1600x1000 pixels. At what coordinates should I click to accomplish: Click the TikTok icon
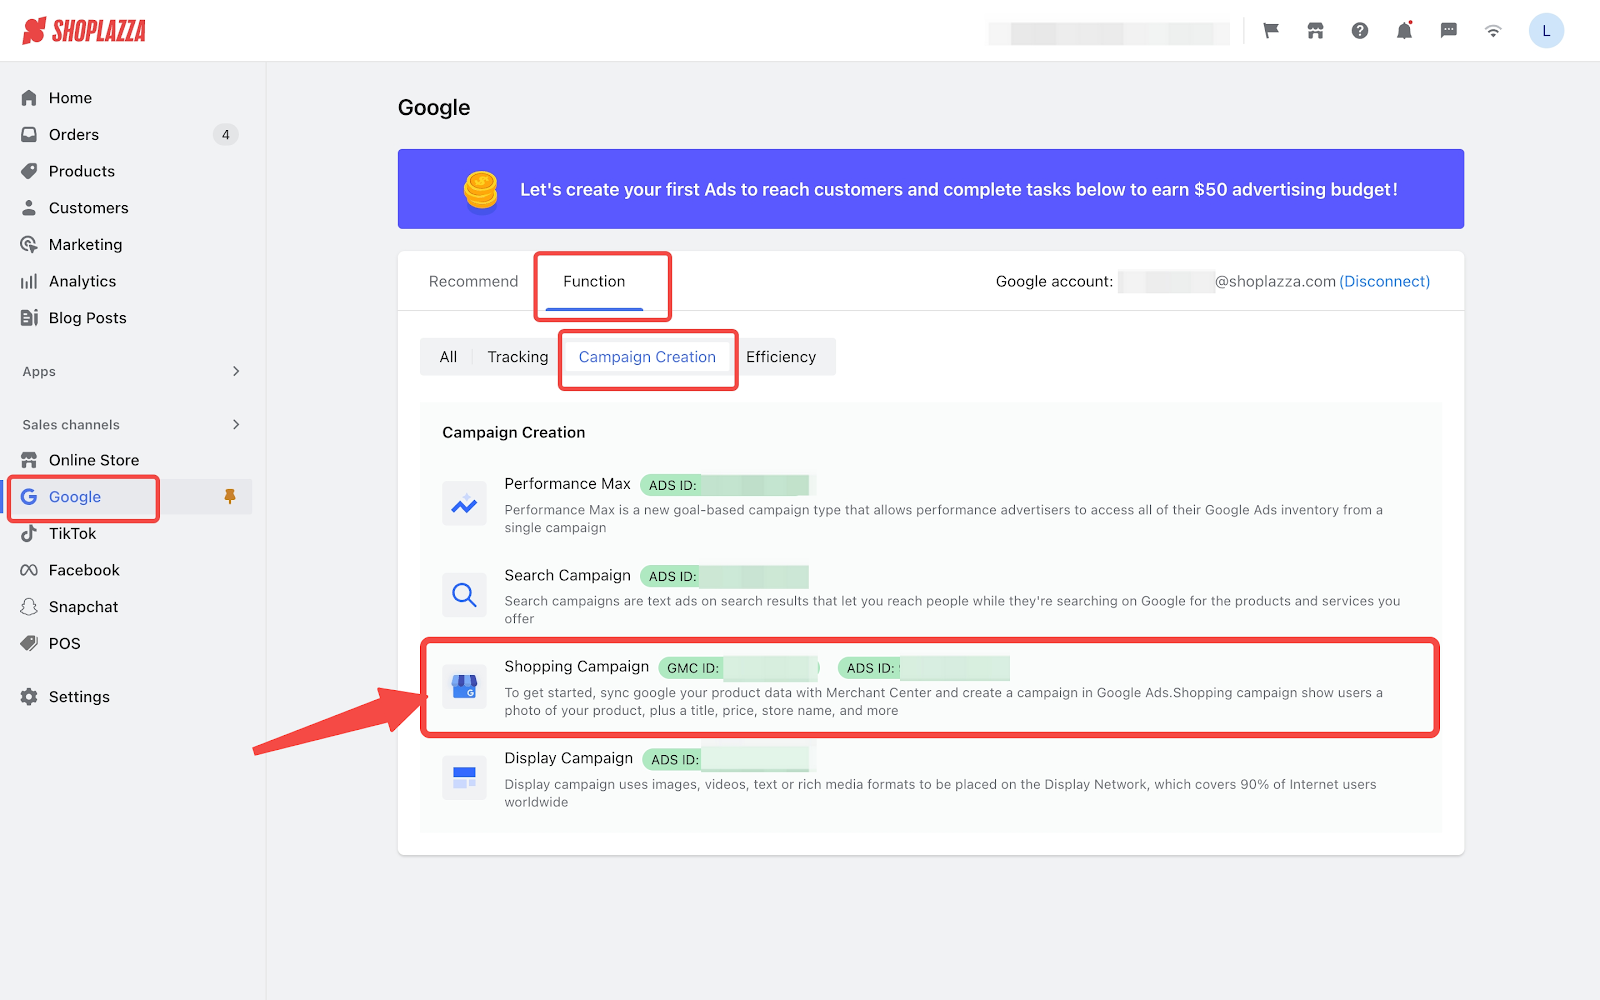(x=29, y=534)
